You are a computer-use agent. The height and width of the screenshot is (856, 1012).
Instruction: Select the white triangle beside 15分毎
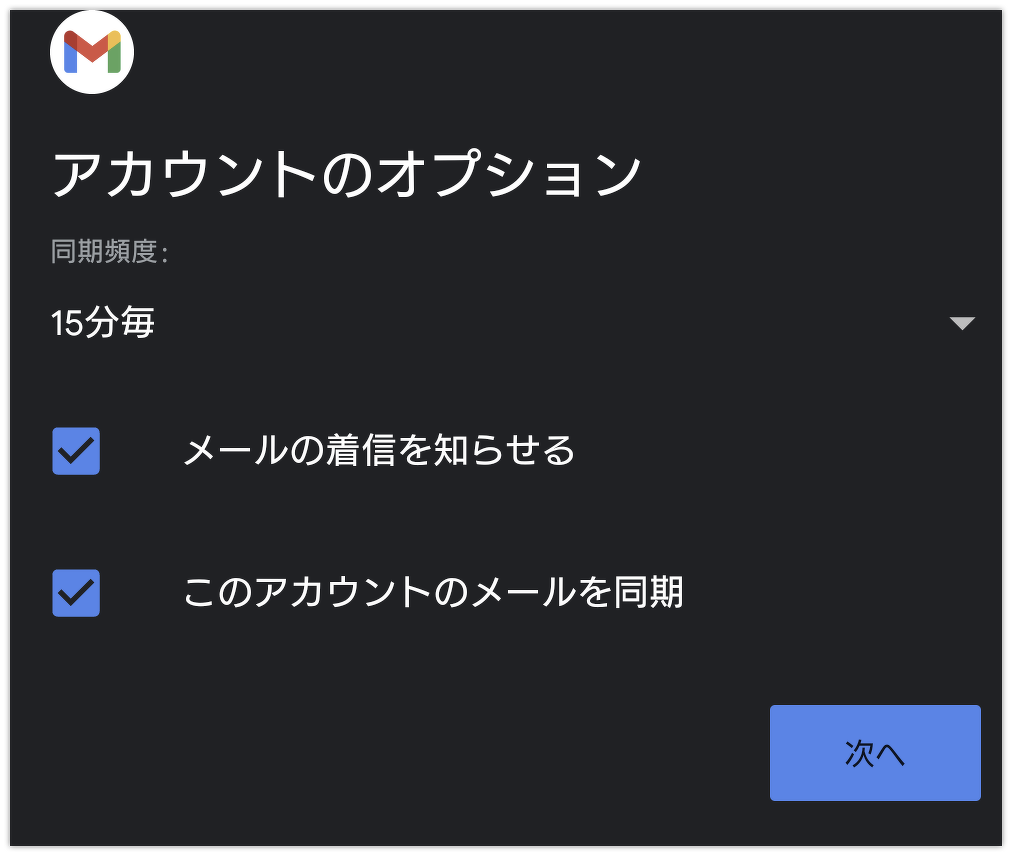click(962, 323)
